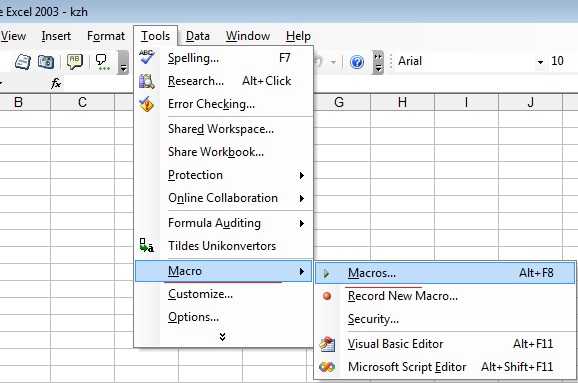Click the blue Help question mark icon
This screenshot has height=383, width=578.
pyautogui.click(x=357, y=62)
